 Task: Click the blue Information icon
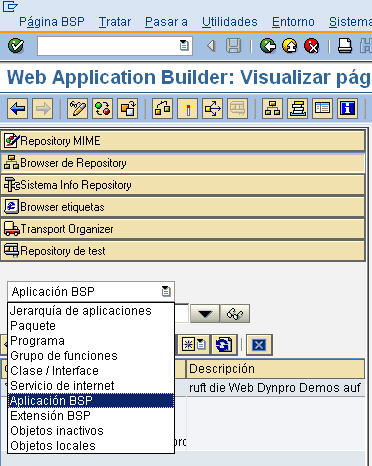coord(348,108)
